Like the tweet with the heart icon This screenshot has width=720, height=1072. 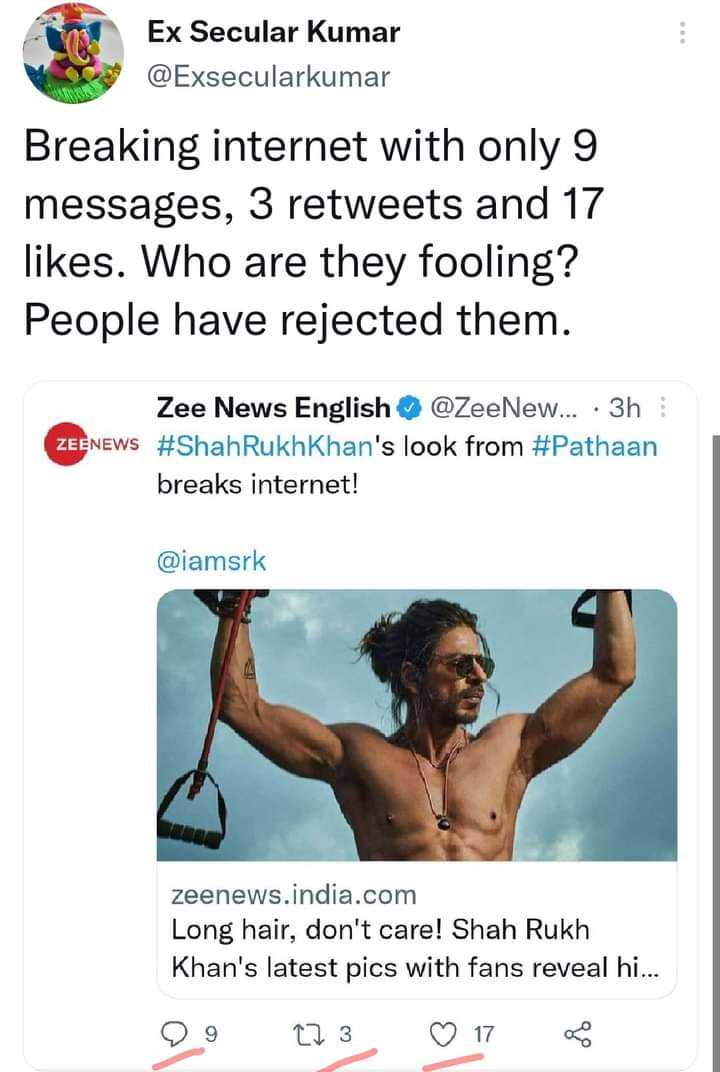[x=443, y=1034]
